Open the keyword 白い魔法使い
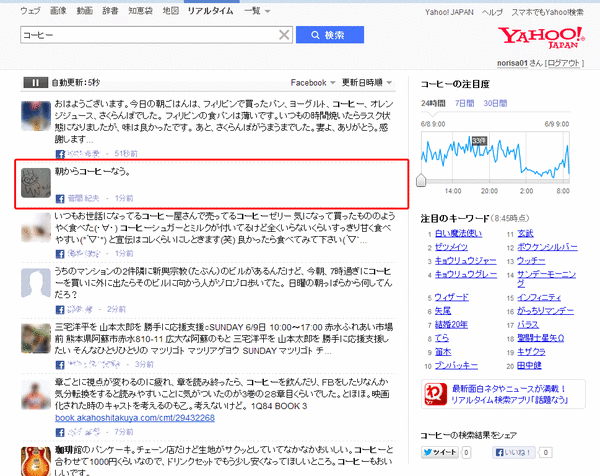The image size is (600, 476). [x=458, y=233]
